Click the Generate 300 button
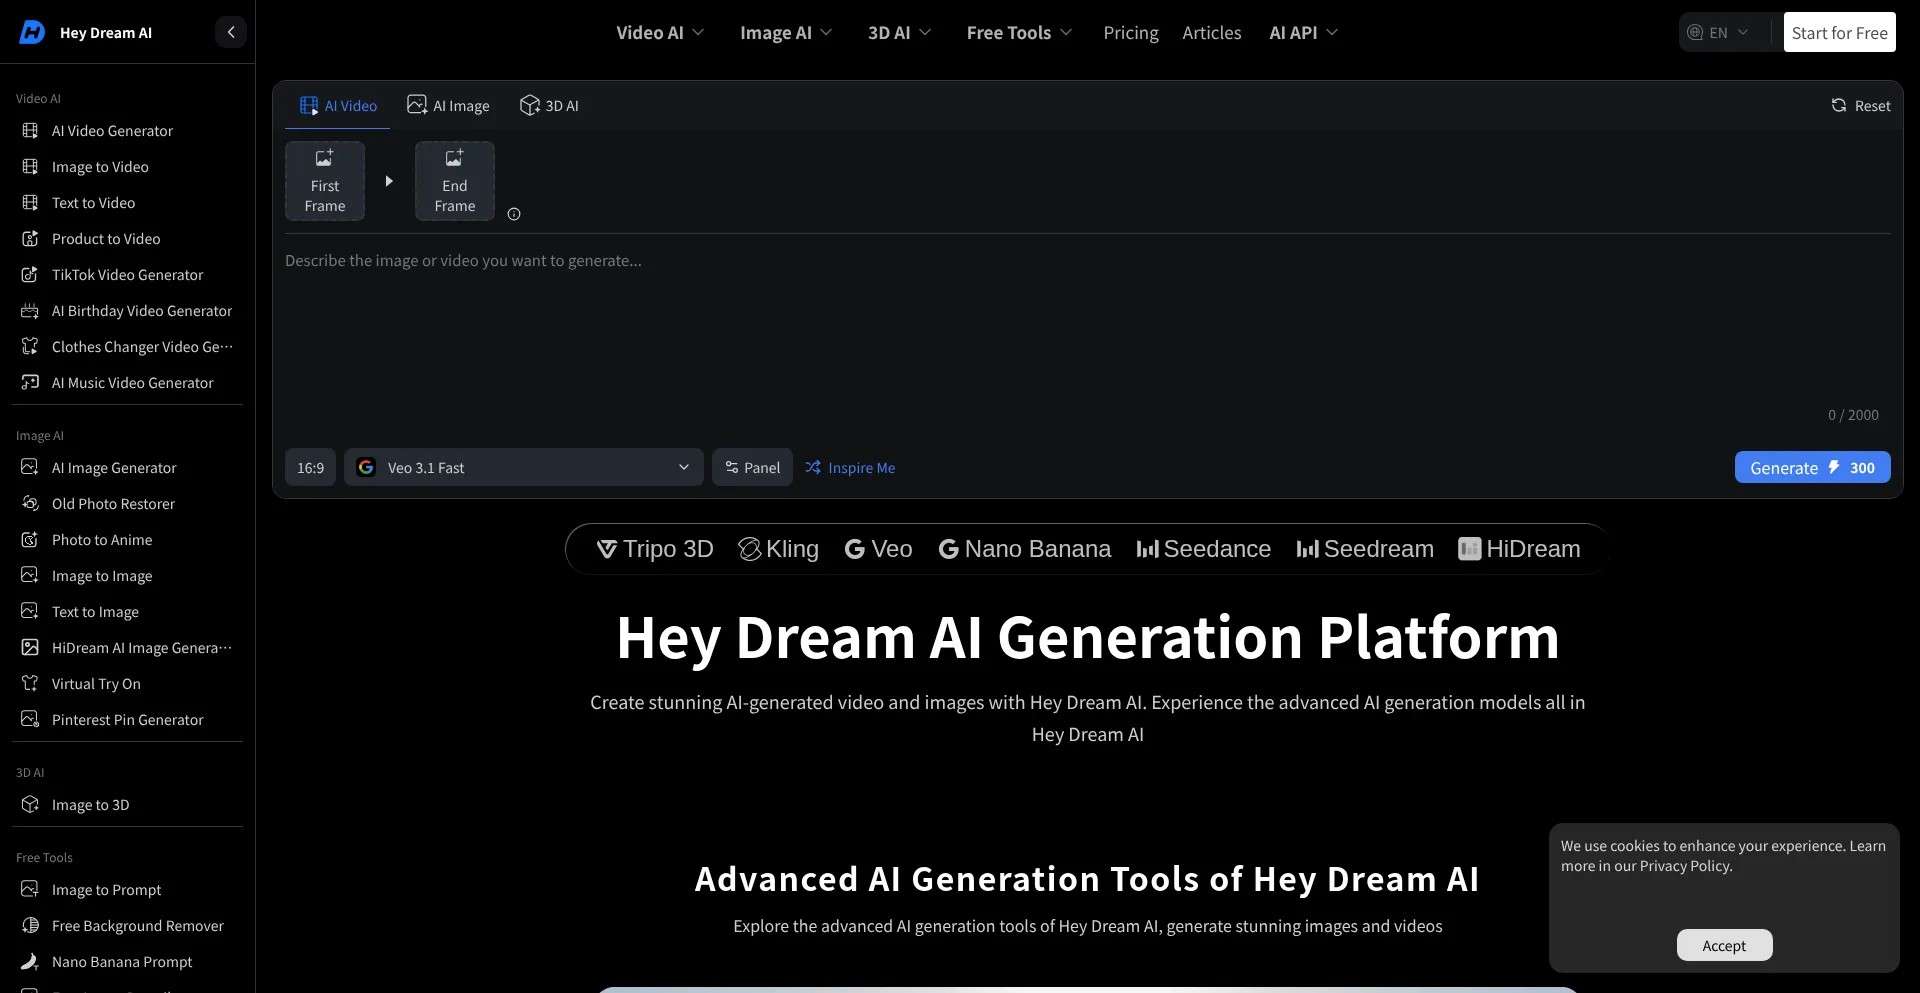Image resolution: width=1920 pixels, height=993 pixels. click(1812, 467)
